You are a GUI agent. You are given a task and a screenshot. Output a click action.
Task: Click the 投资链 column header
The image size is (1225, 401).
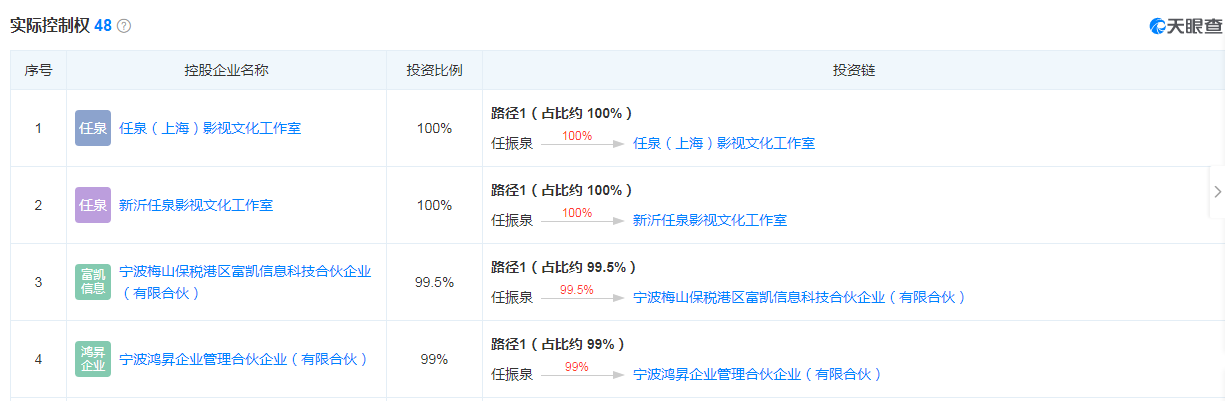(854, 71)
